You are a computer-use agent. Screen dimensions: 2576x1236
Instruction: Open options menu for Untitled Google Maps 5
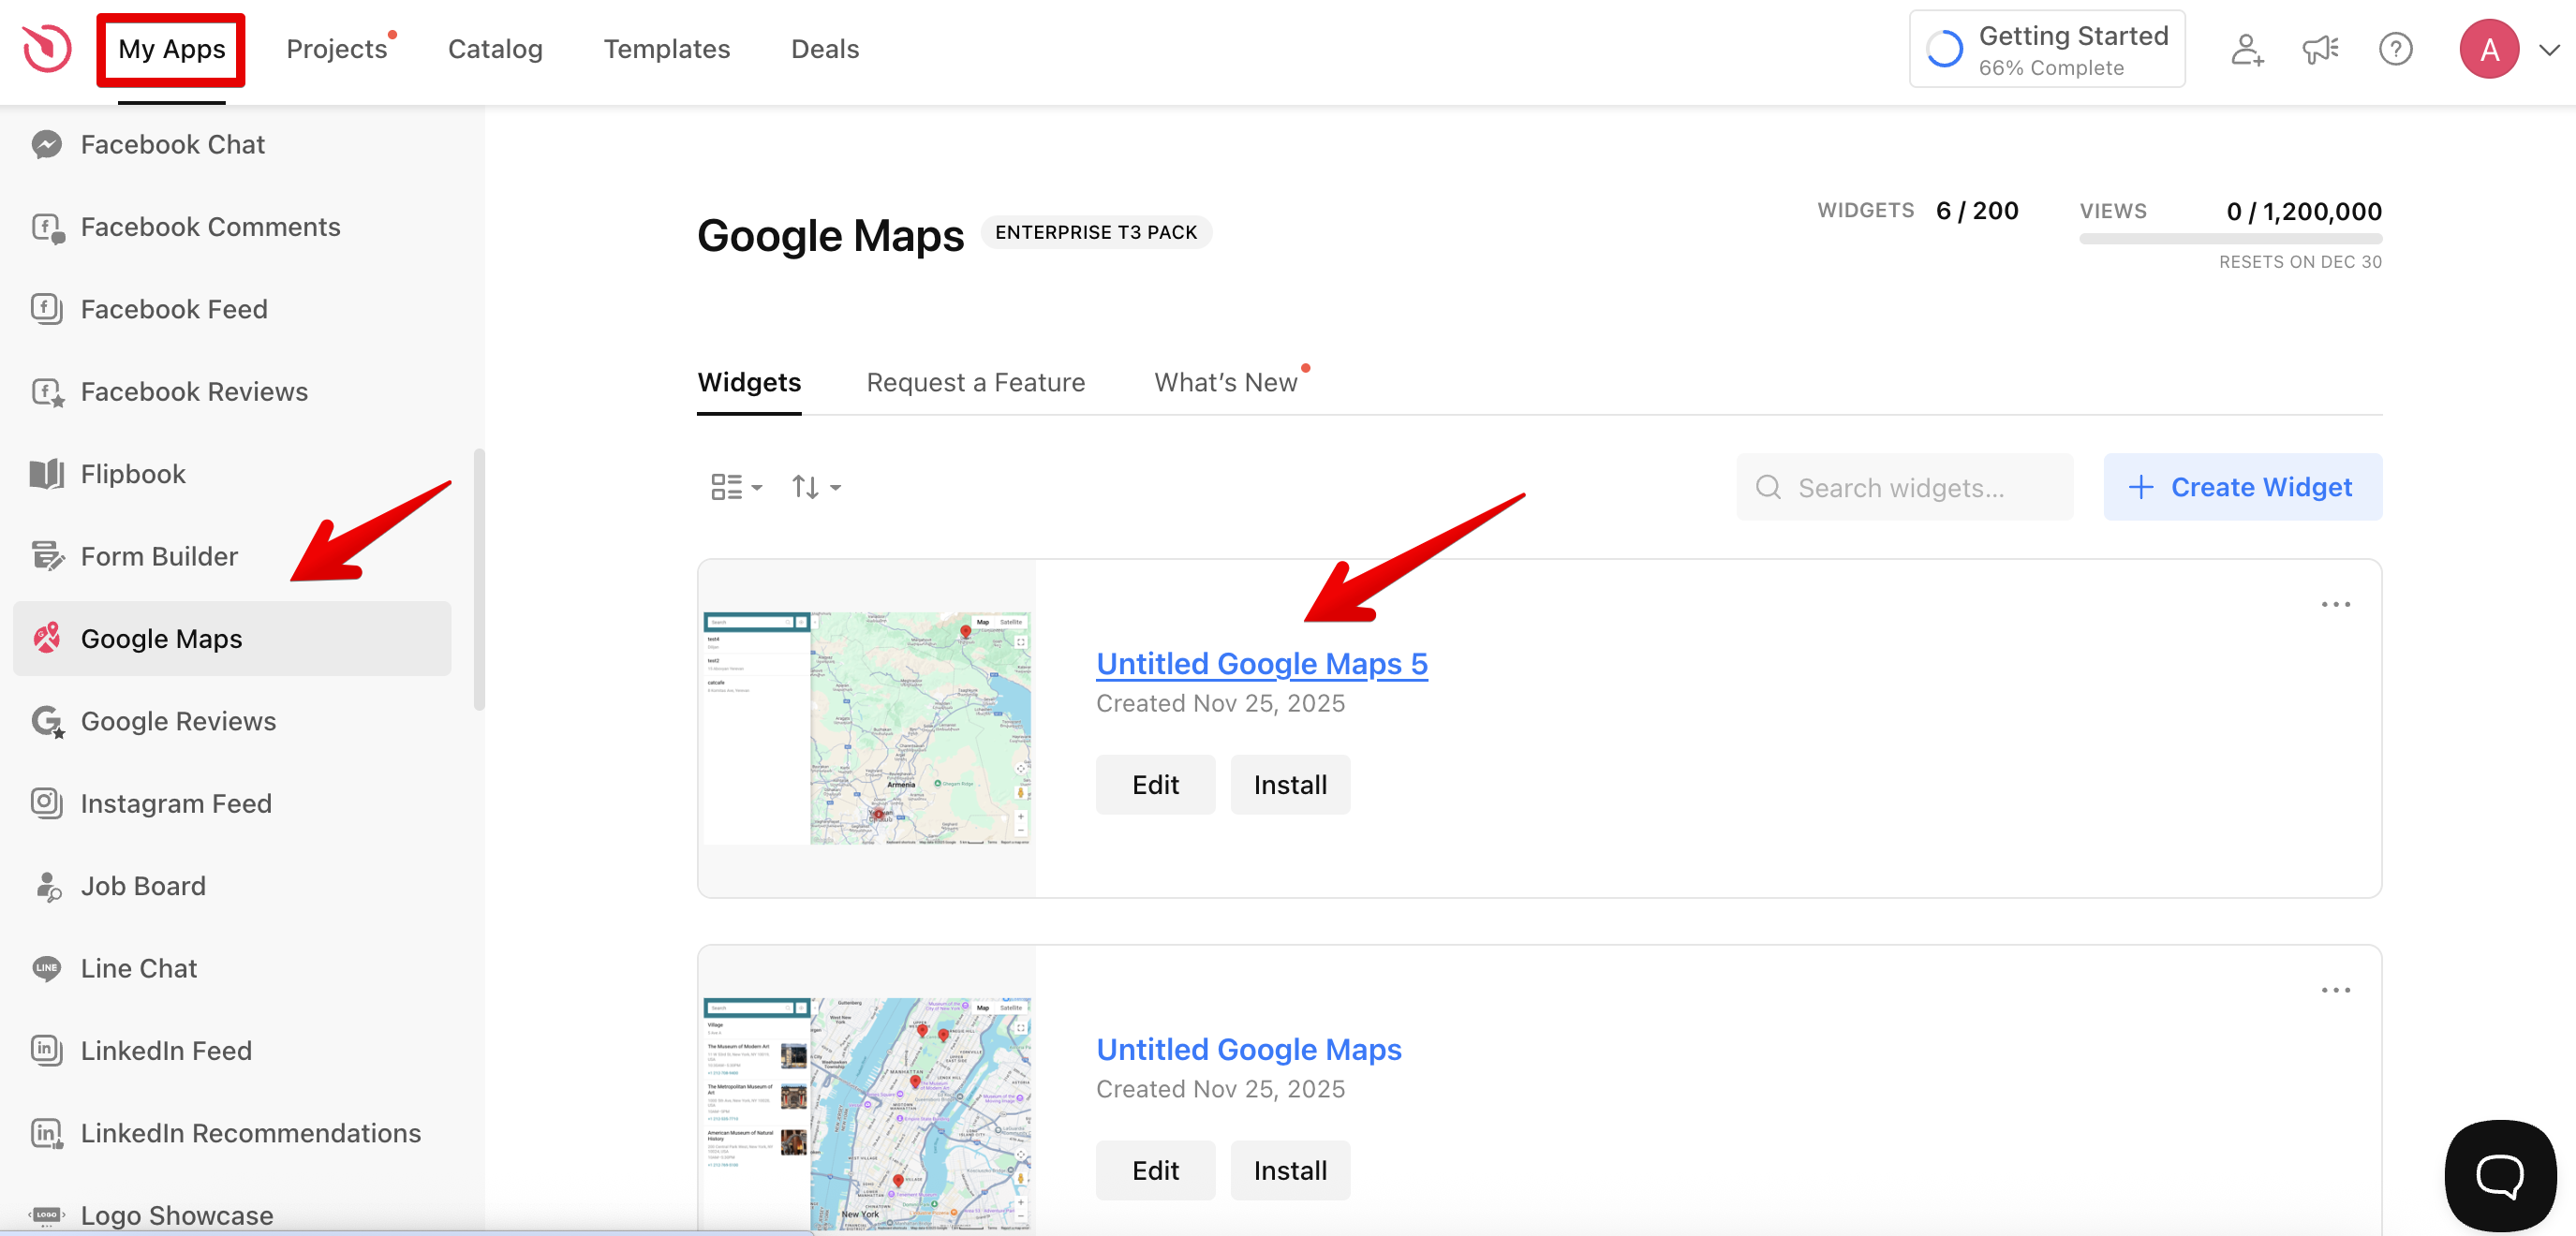tap(2335, 604)
